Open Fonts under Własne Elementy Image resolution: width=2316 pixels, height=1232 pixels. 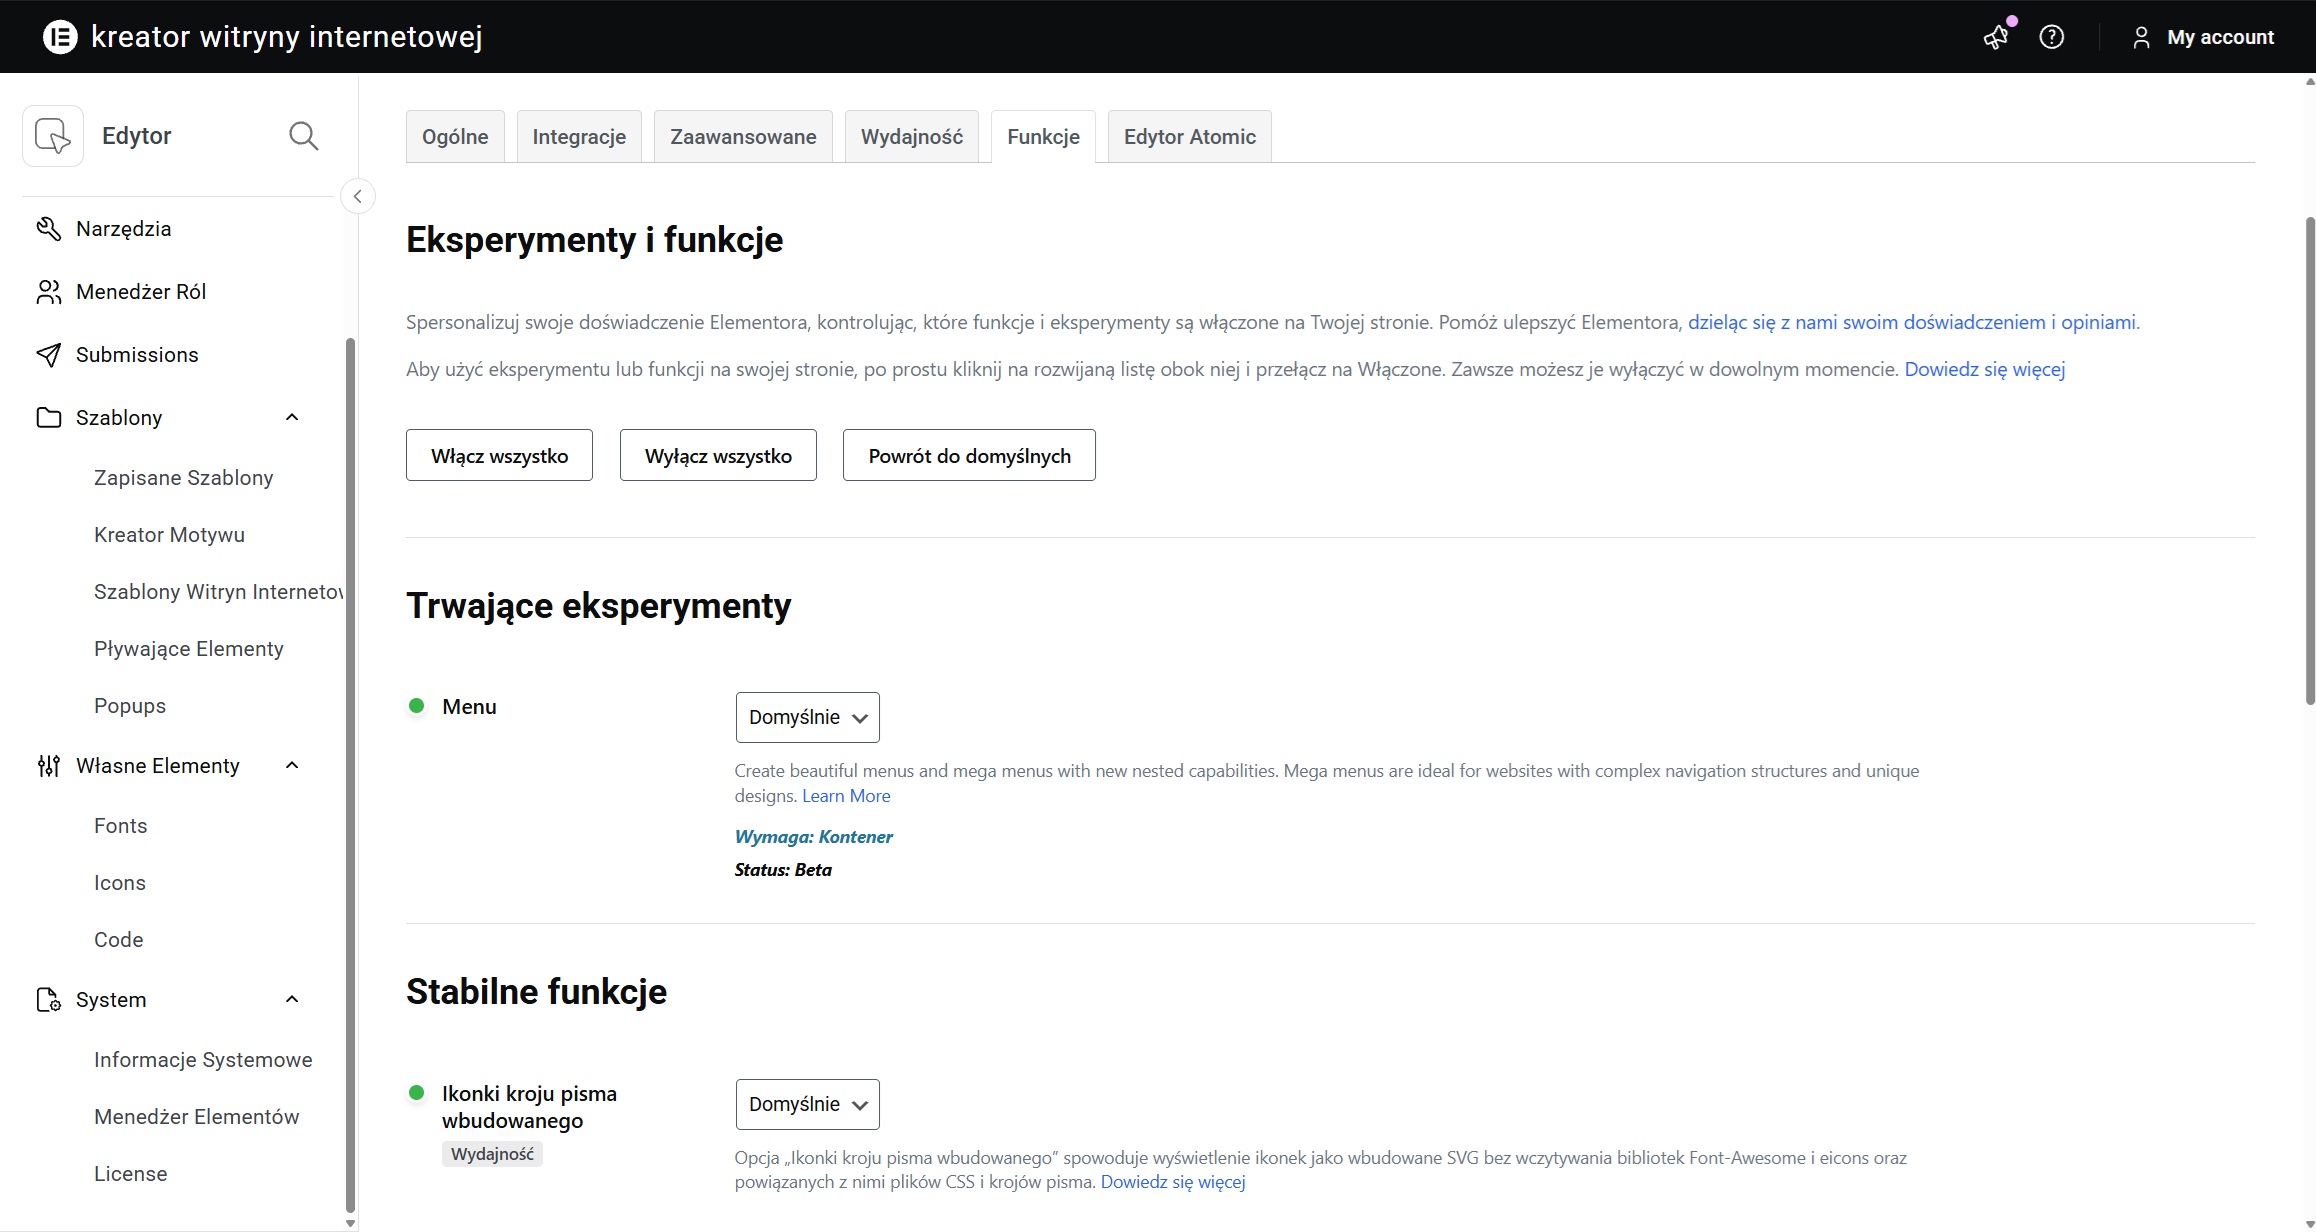(121, 826)
